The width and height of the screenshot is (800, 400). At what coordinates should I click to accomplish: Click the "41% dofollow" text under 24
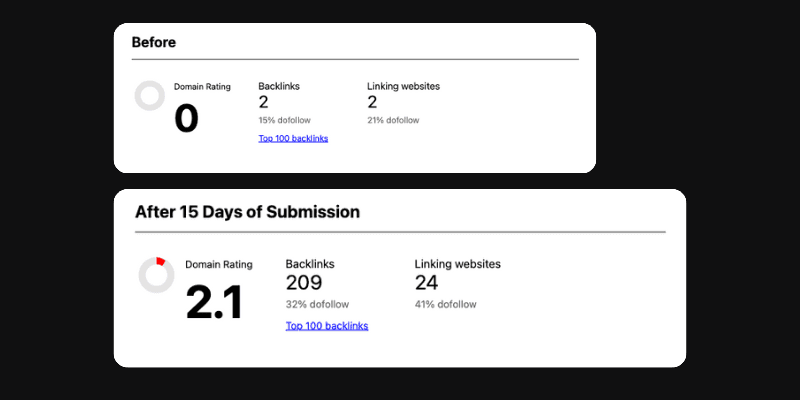pyautogui.click(x=446, y=304)
